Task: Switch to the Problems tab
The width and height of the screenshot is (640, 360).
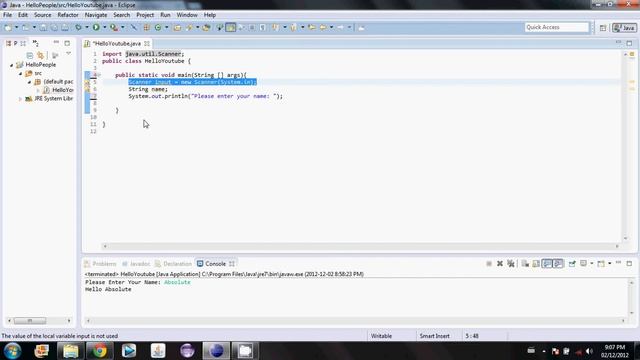Action: click(100, 264)
